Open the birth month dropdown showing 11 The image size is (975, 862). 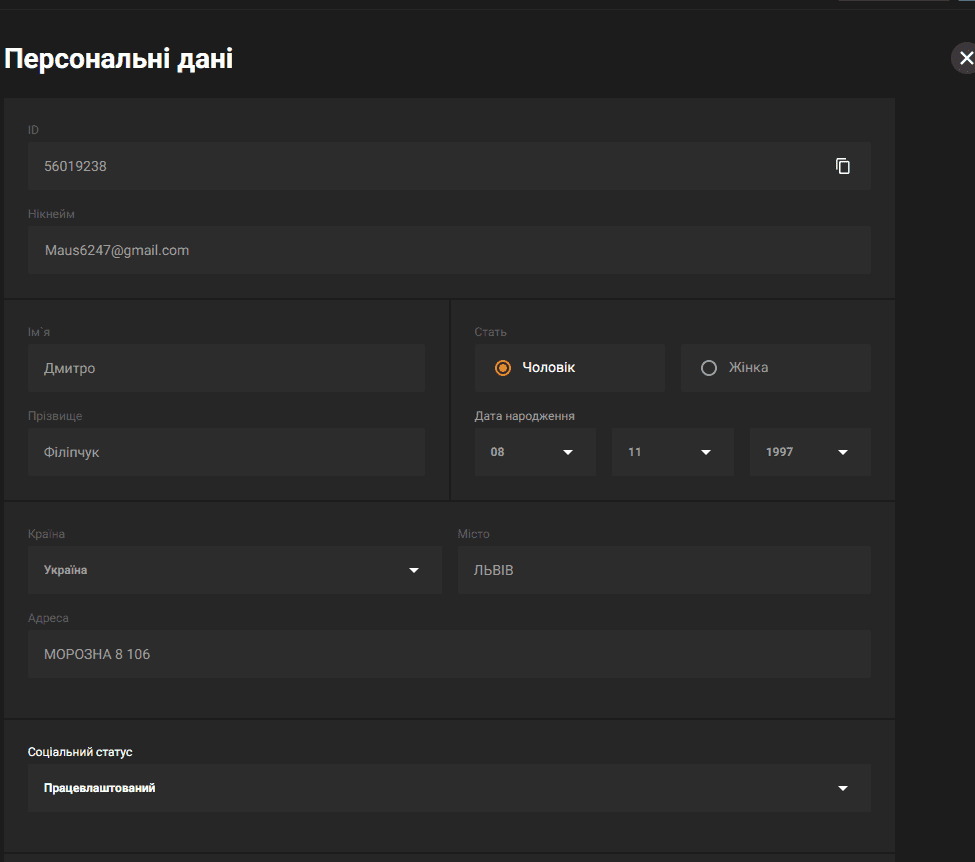673,452
